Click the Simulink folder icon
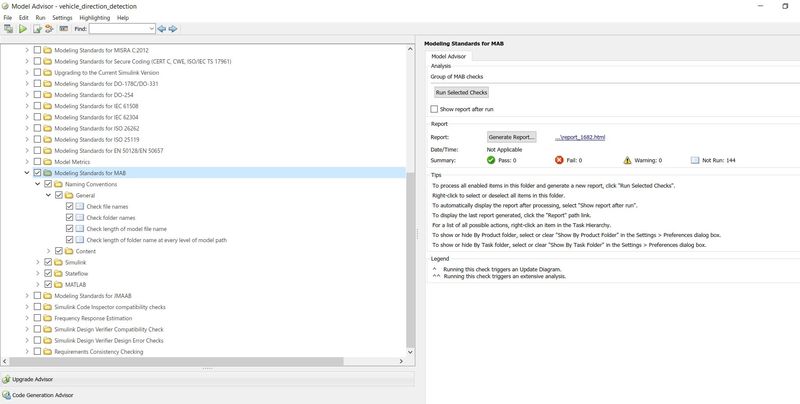This screenshot has width=800, height=404. click(x=59, y=262)
